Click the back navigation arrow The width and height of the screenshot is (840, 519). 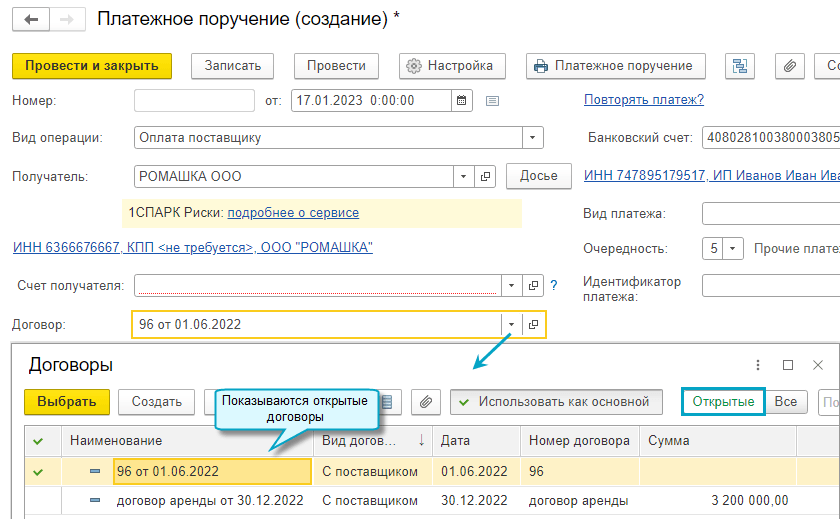click(x=32, y=19)
